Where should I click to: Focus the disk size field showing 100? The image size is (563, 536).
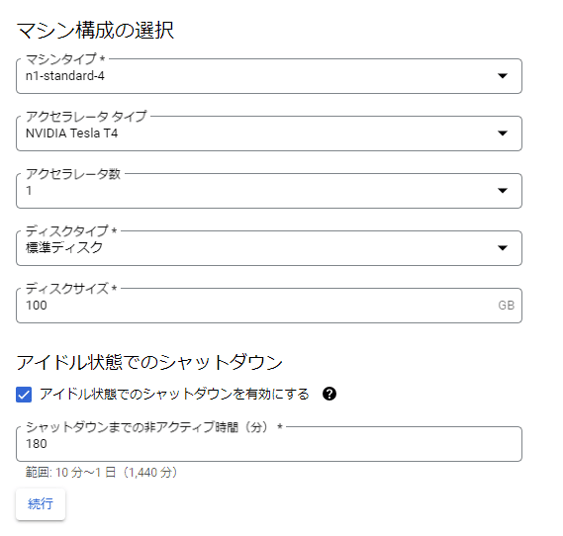(x=269, y=306)
